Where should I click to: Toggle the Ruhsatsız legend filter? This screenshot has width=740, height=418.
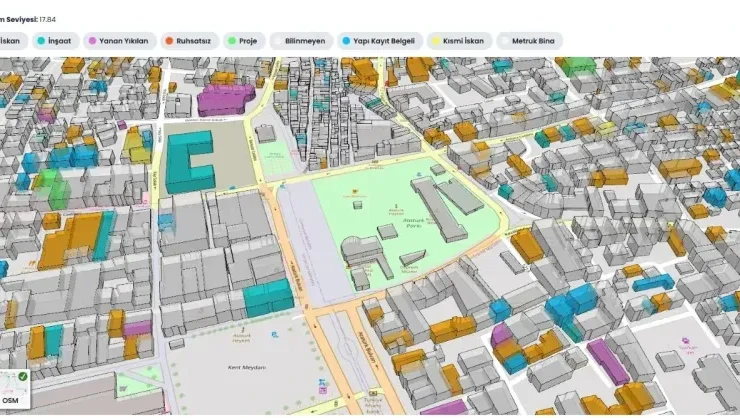189,41
